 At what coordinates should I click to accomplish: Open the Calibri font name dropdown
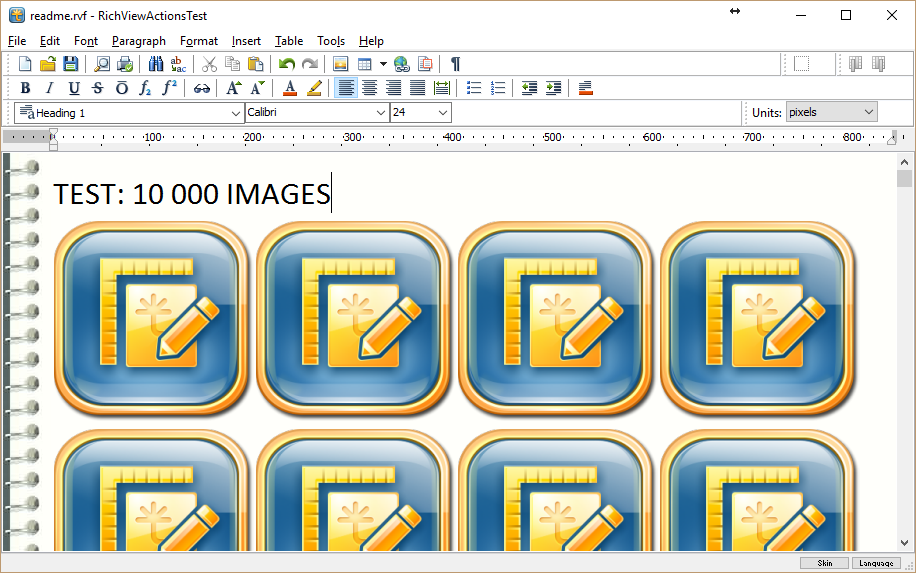[x=380, y=113]
